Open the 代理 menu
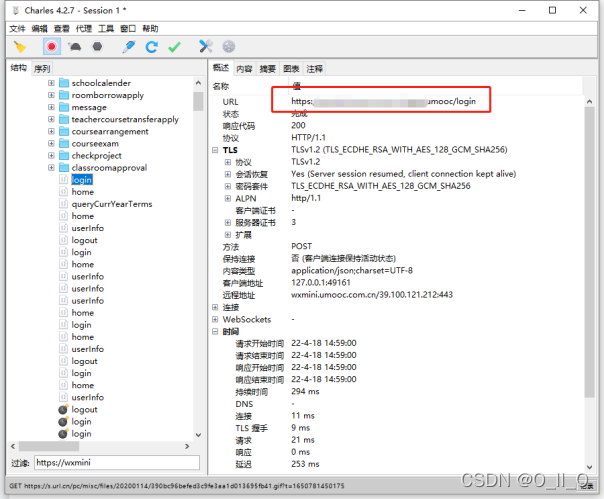Image resolution: width=604 pixels, height=499 pixels. pos(84,29)
